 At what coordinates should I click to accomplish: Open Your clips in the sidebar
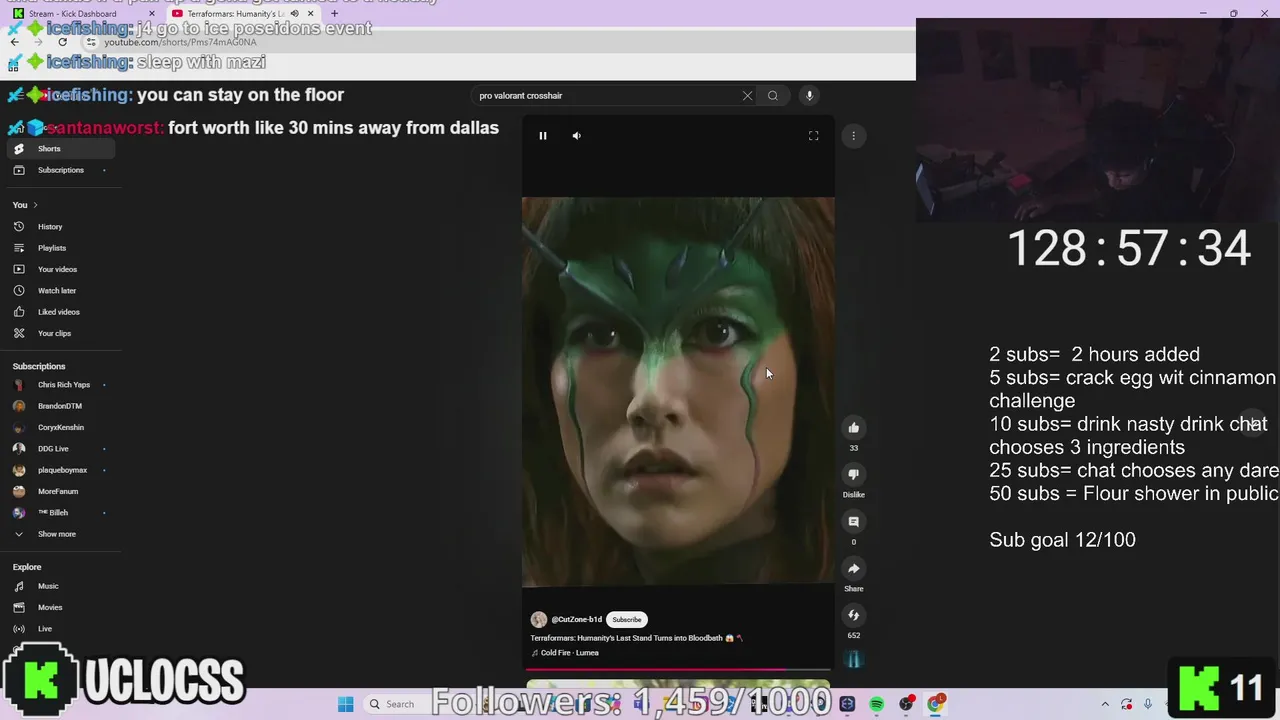click(60, 333)
